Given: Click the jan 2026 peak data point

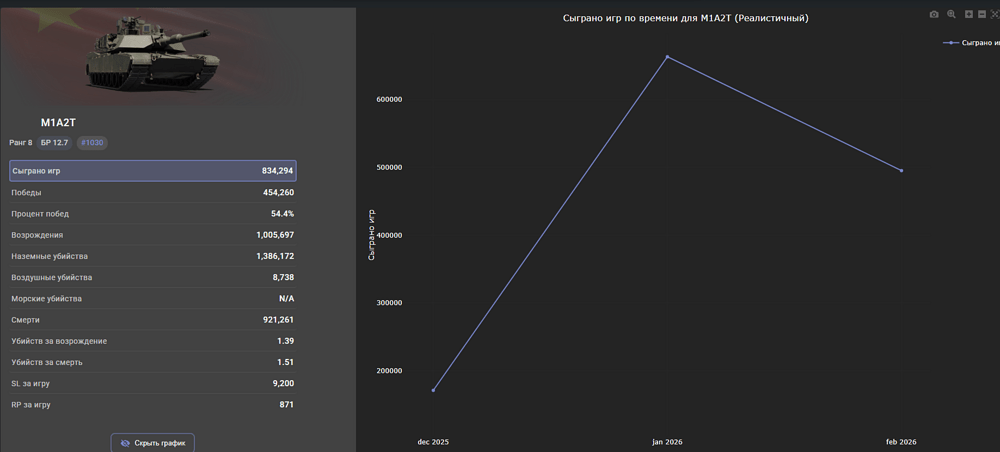Looking at the screenshot, I should tap(667, 57).
